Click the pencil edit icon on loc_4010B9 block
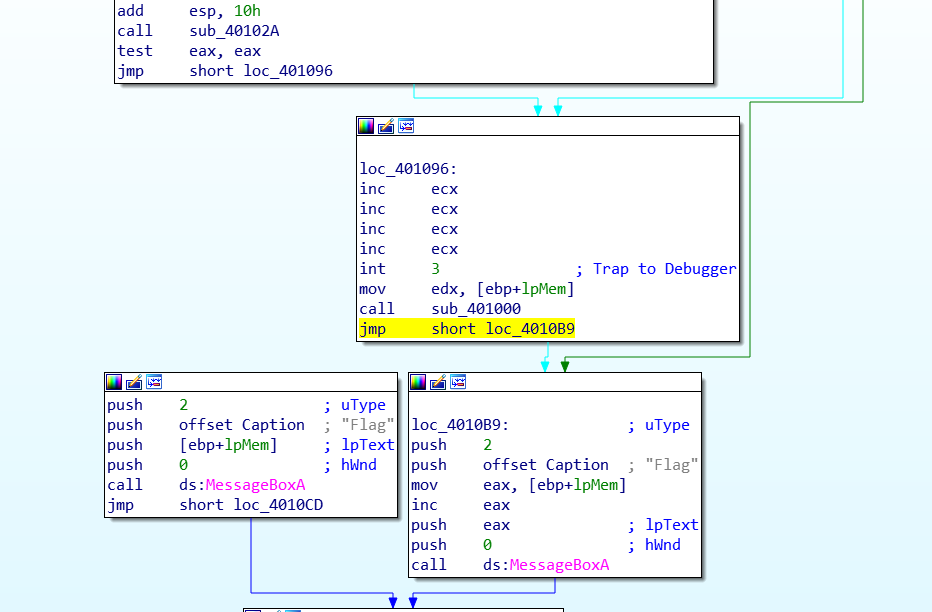Image resolution: width=932 pixels, height=612 pixels. [439, 382]
